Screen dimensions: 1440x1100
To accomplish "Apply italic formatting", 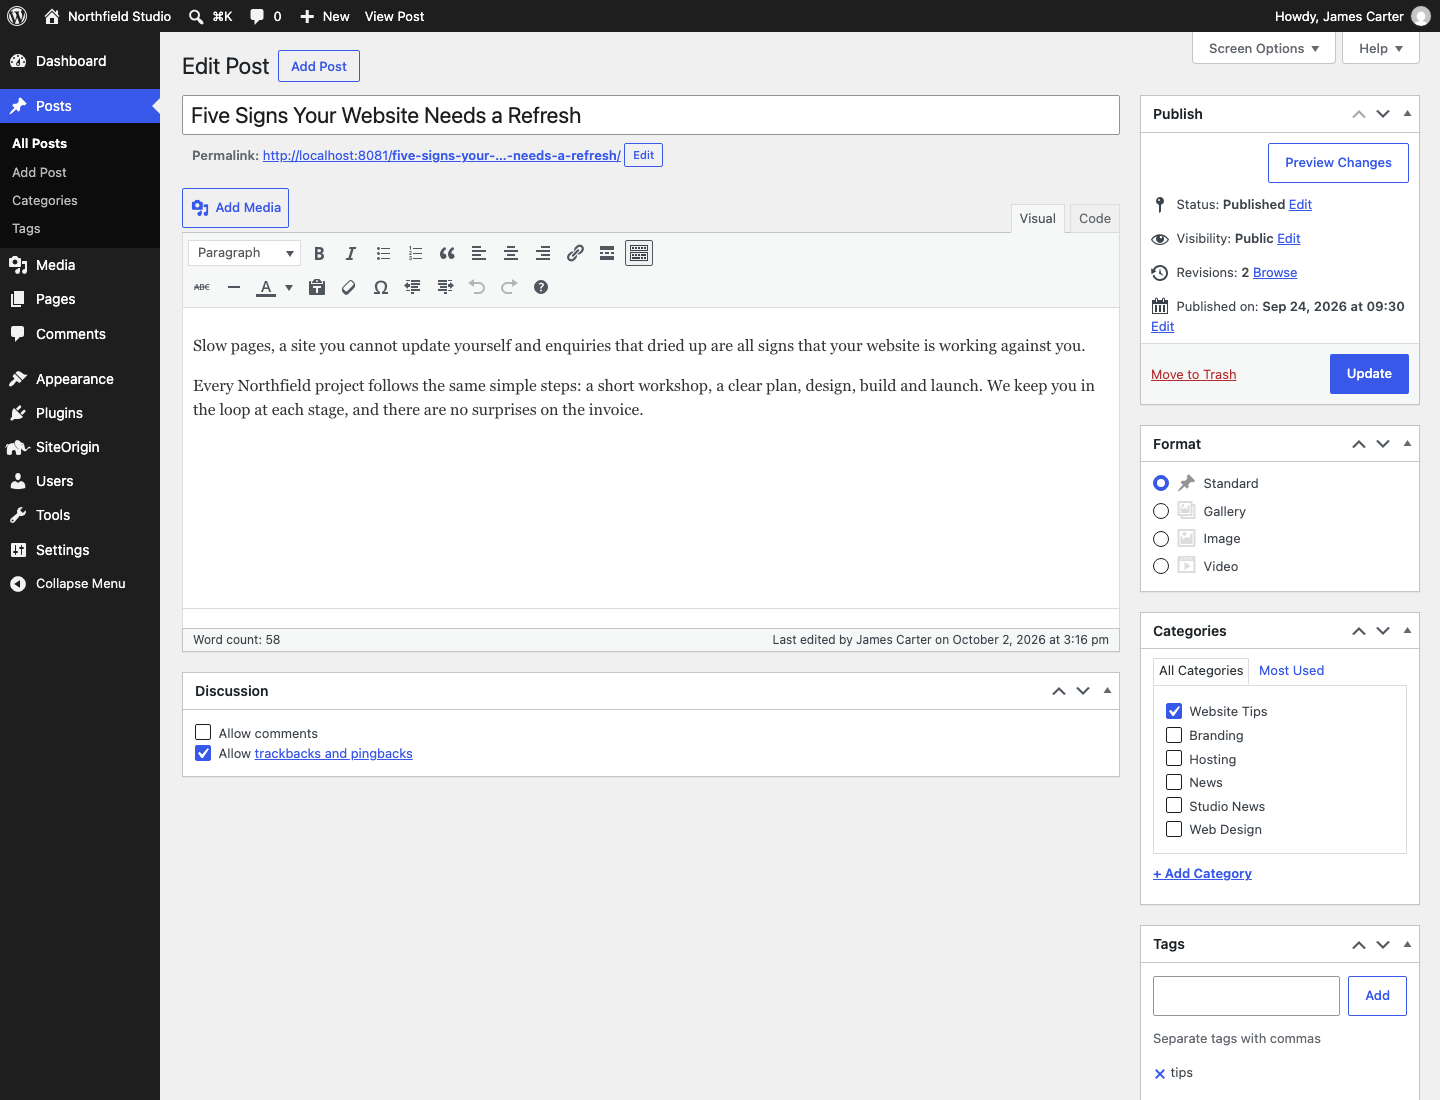I will tap(351, 254).
